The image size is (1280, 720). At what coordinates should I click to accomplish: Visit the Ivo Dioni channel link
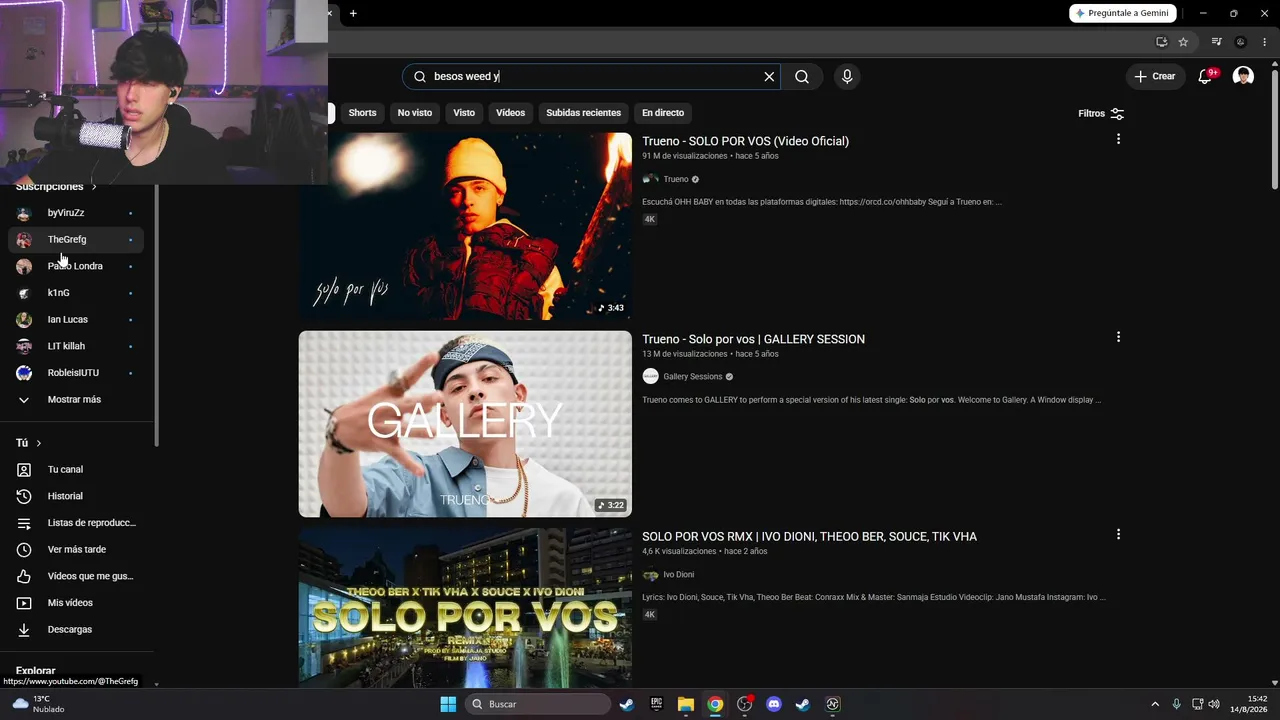[x=678, y=575]
